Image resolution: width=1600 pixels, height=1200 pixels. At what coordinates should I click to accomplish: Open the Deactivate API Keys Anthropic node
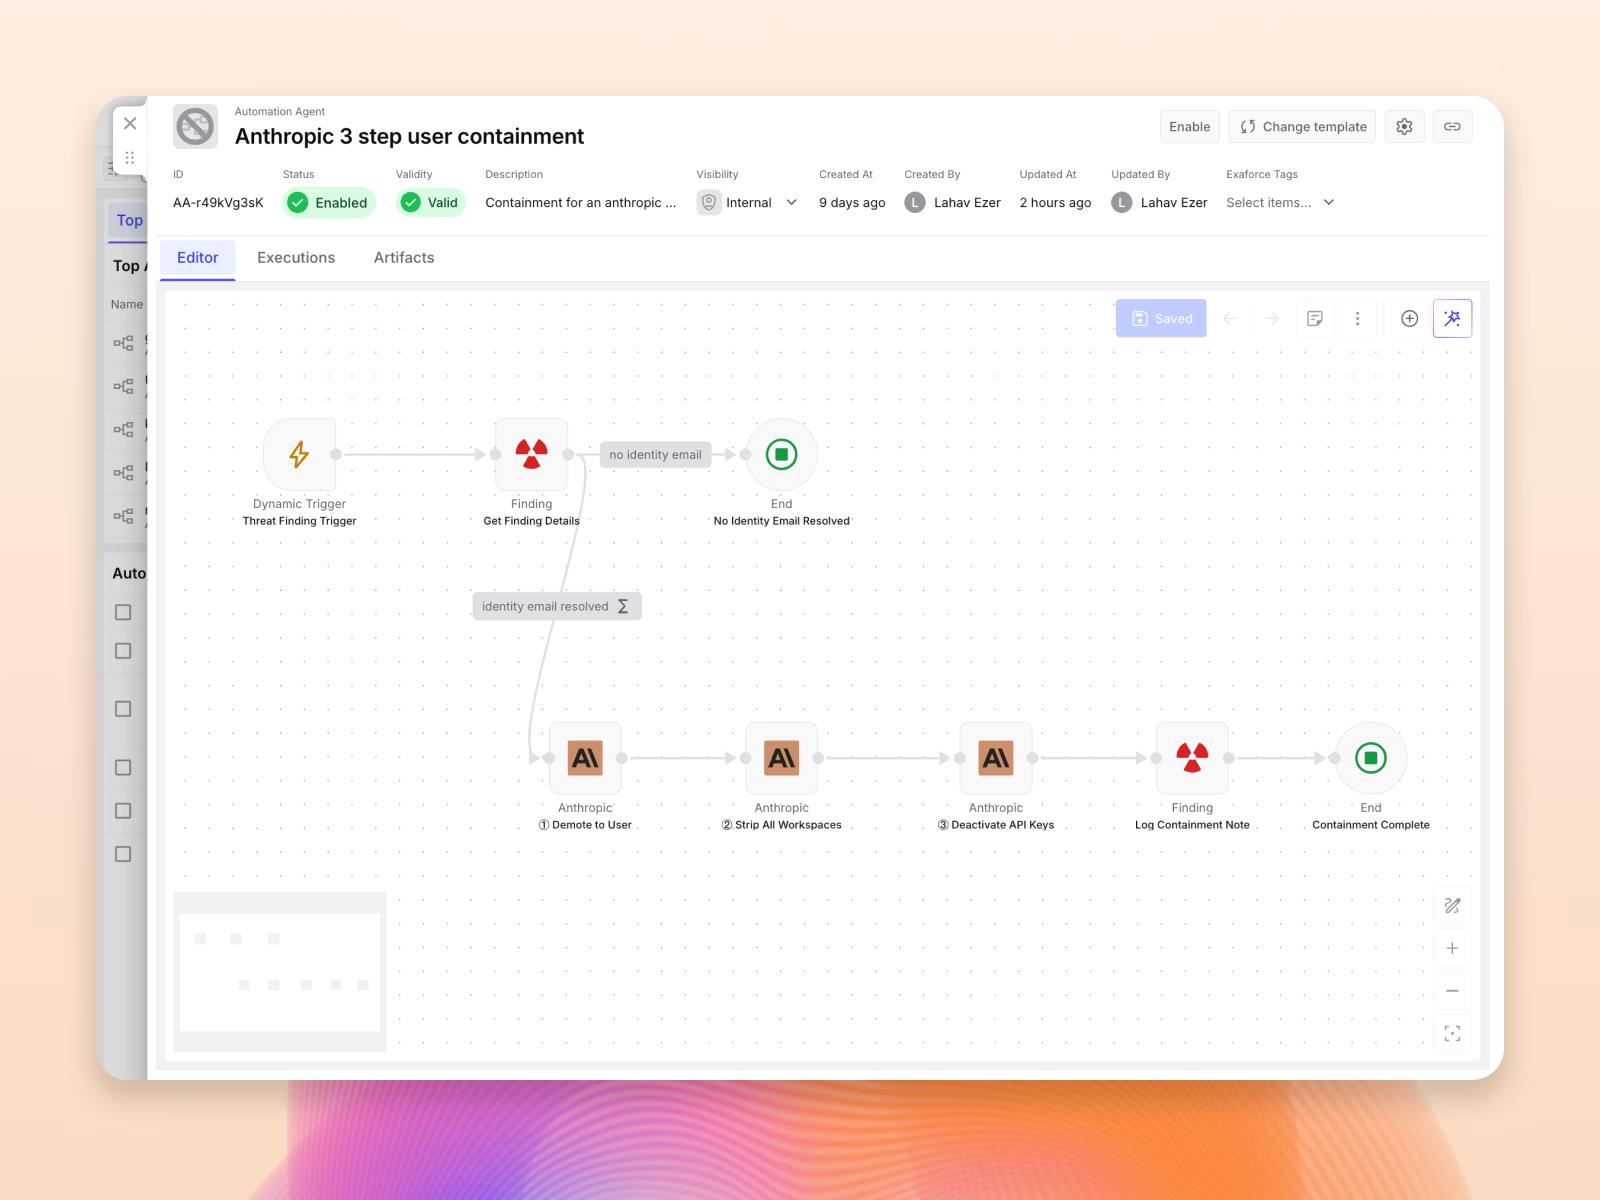996,758
